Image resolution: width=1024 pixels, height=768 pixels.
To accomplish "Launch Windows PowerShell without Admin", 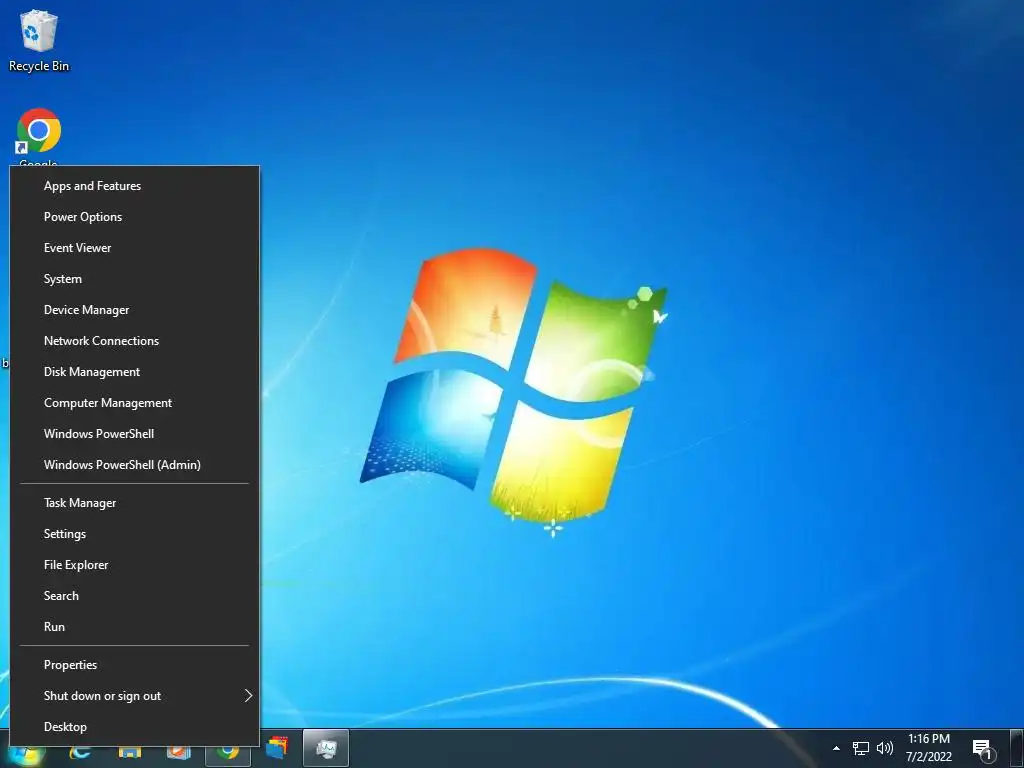I will pyautogui.click(x=135, y=434).
